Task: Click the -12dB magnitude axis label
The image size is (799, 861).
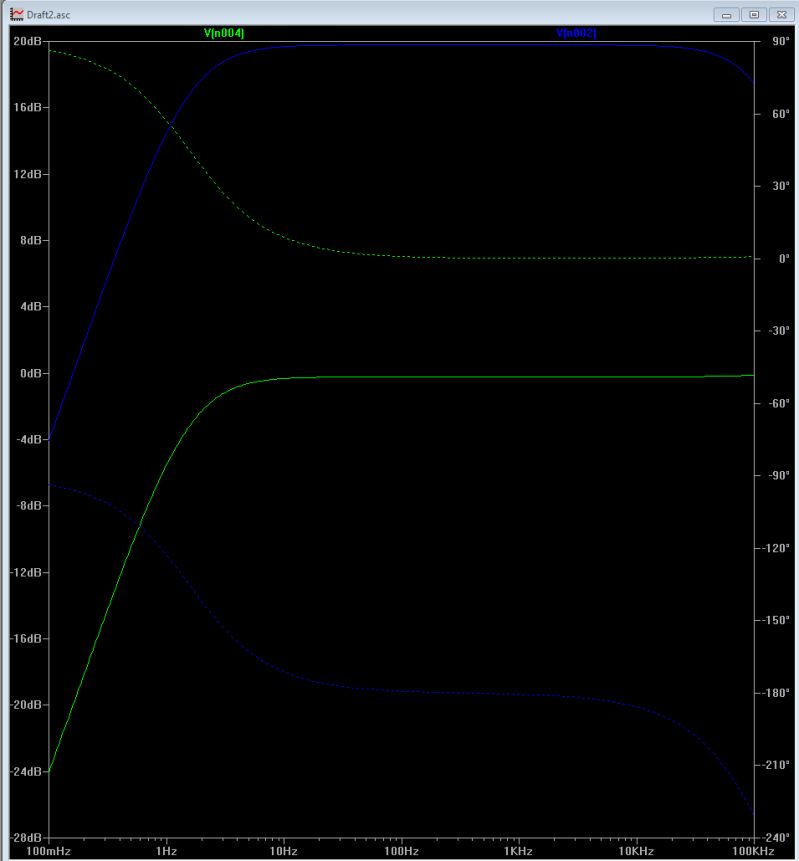Action: click(x=26, y=572)
